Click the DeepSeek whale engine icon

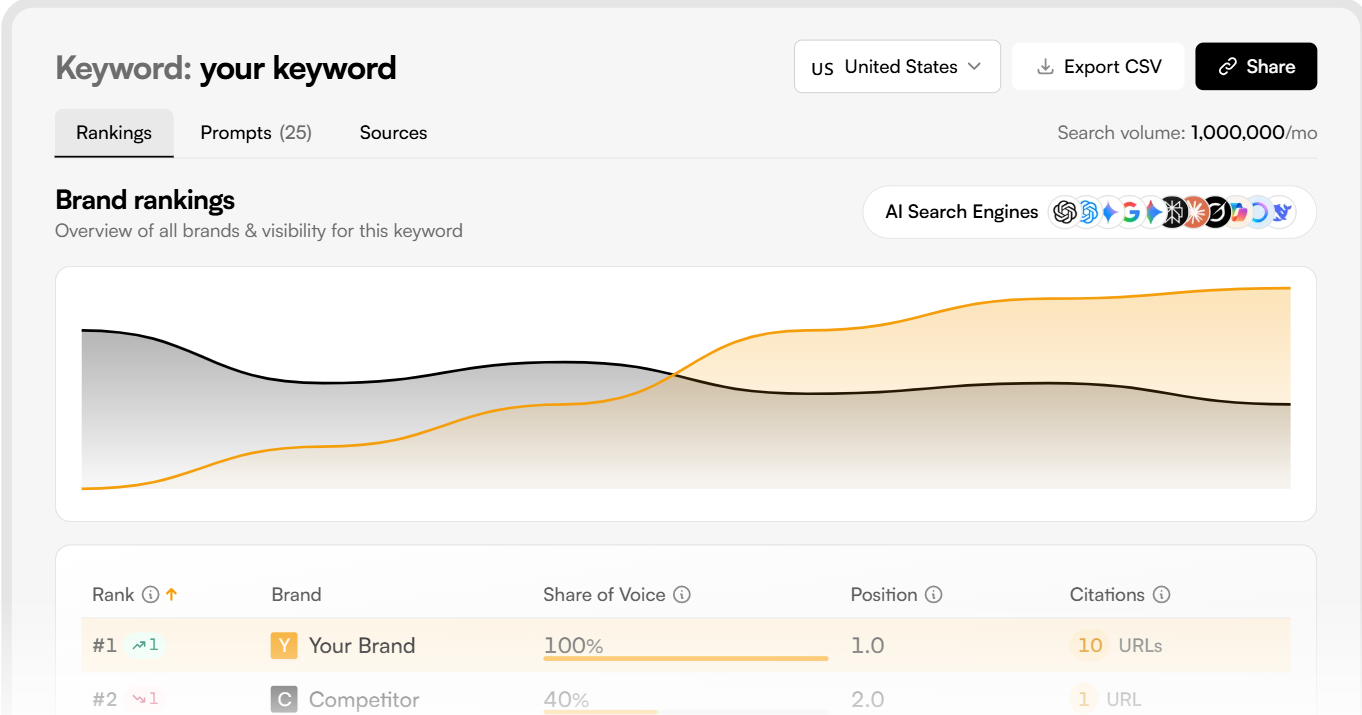pos(1280,212)
